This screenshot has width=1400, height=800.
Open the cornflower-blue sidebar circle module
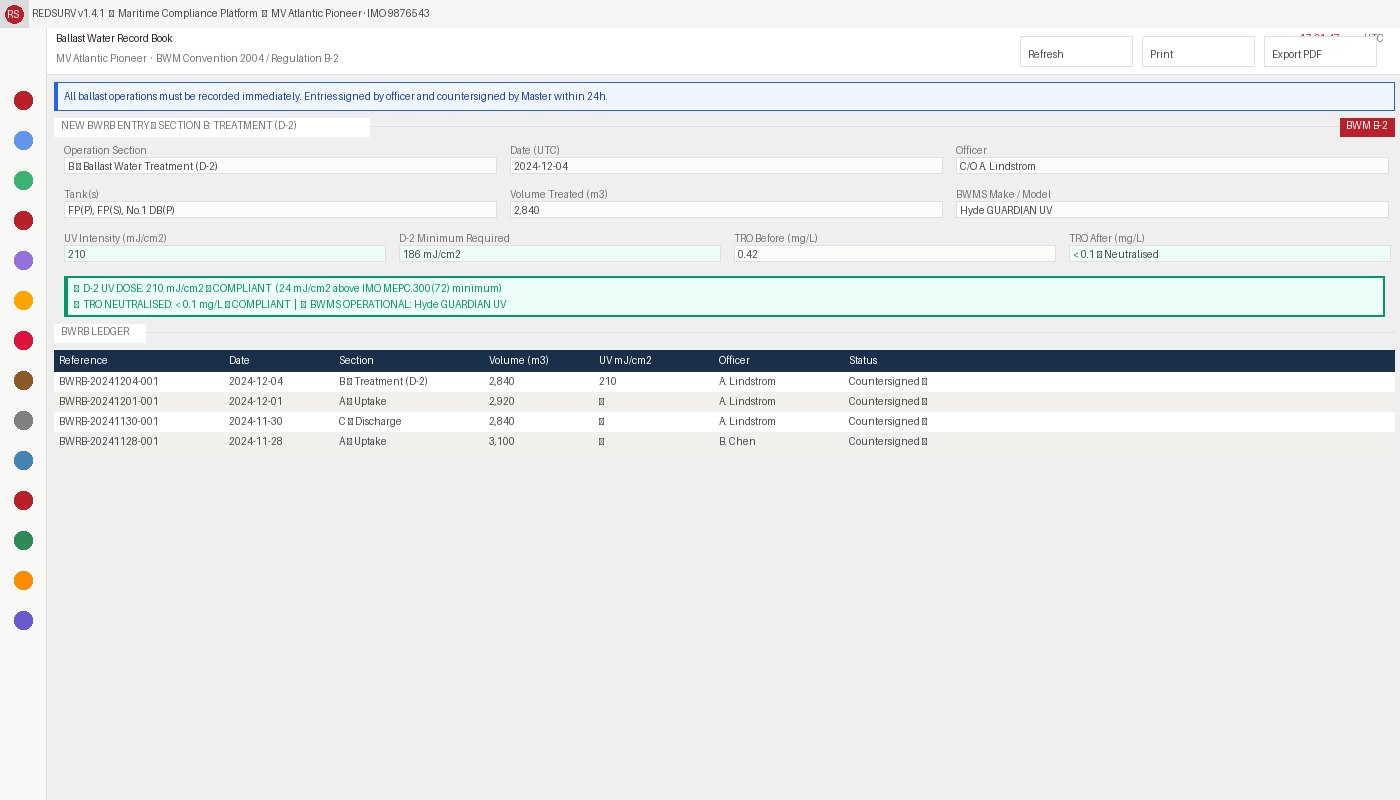coord(23,140)
